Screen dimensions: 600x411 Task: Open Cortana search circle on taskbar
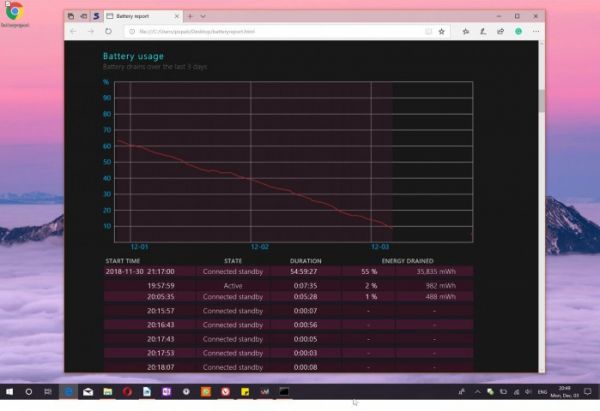[x=29, y=392]
